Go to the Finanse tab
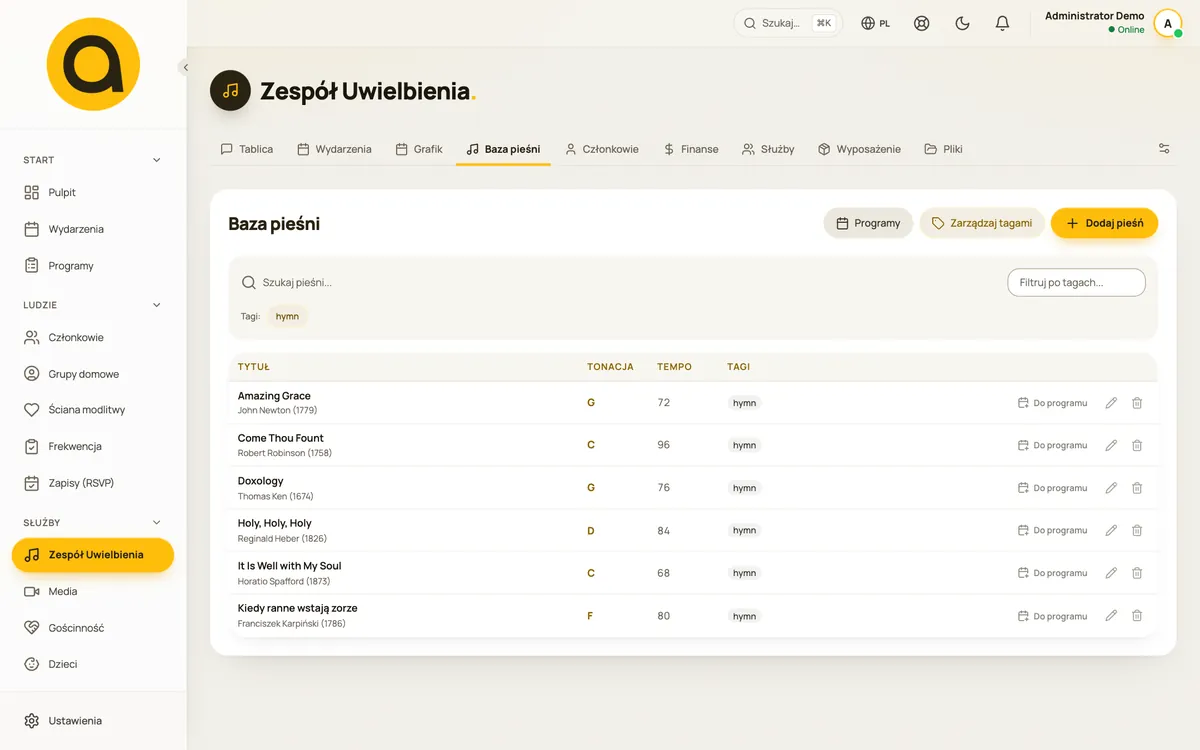The height and width of the screenshot is (750, 1200). [690, 149]
